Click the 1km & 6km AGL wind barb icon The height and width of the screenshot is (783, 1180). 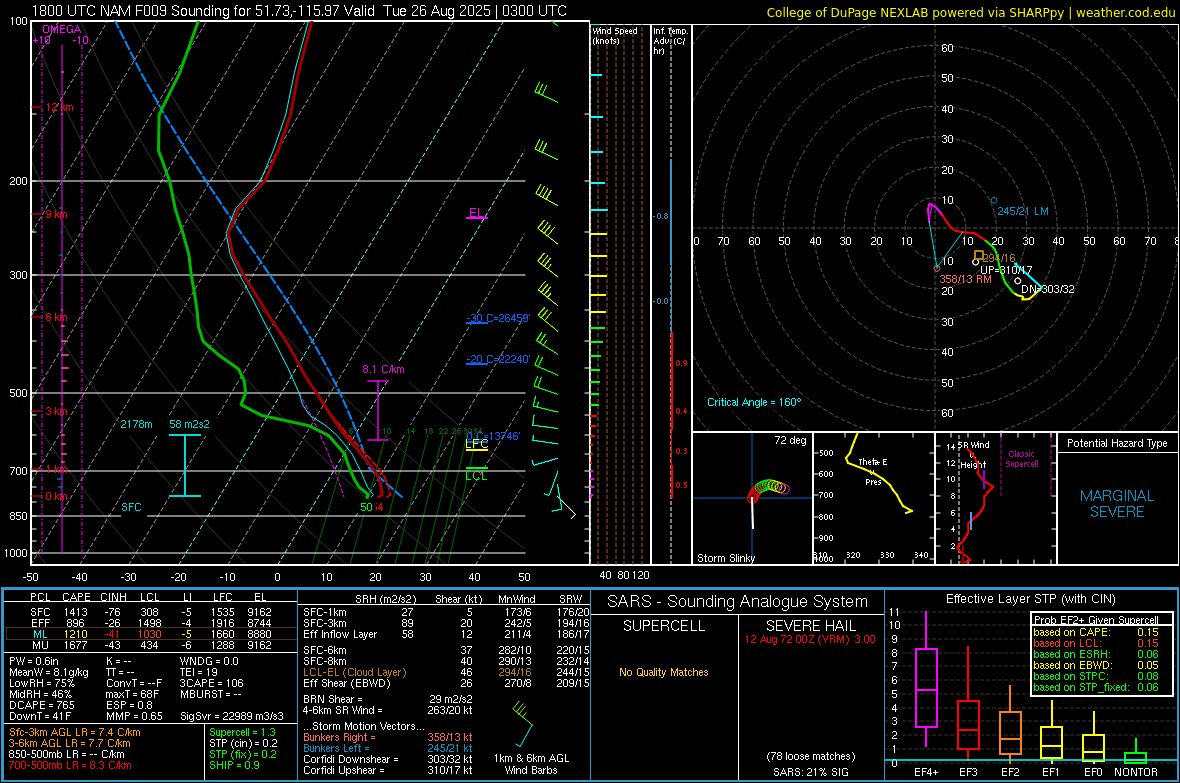pyautogui.click(x=523, y=723)
